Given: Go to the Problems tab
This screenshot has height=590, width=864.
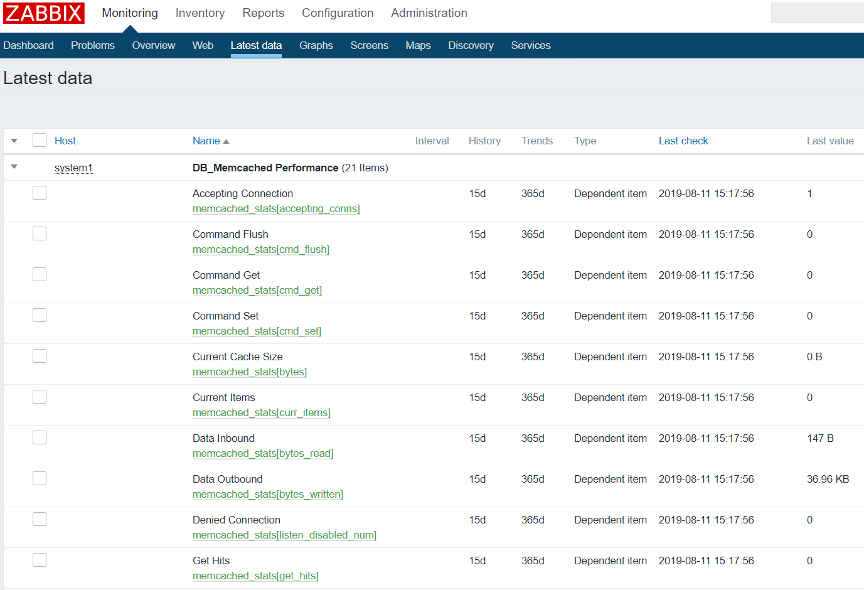Looking at the screenshot, I should coord(93,45).
